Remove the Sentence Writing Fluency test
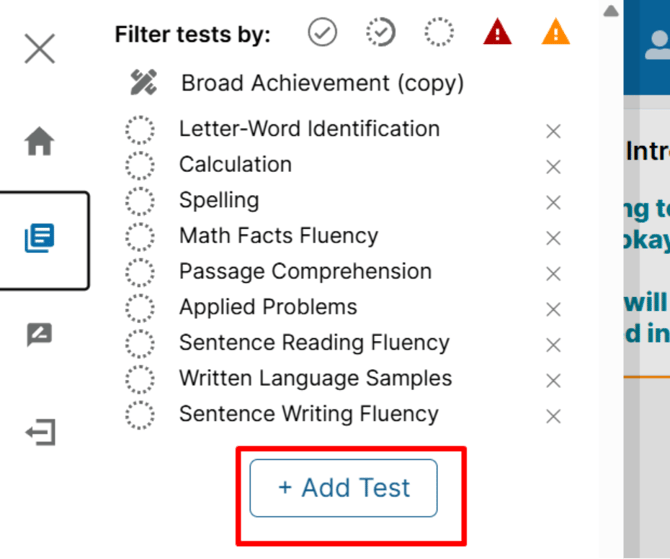 [x=553, y=416]
